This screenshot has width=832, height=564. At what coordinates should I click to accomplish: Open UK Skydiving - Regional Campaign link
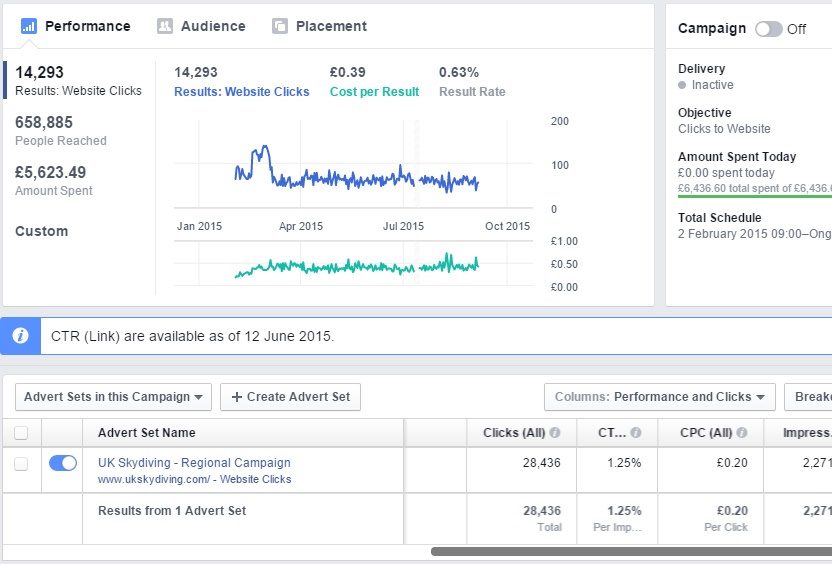click(194, 463)
